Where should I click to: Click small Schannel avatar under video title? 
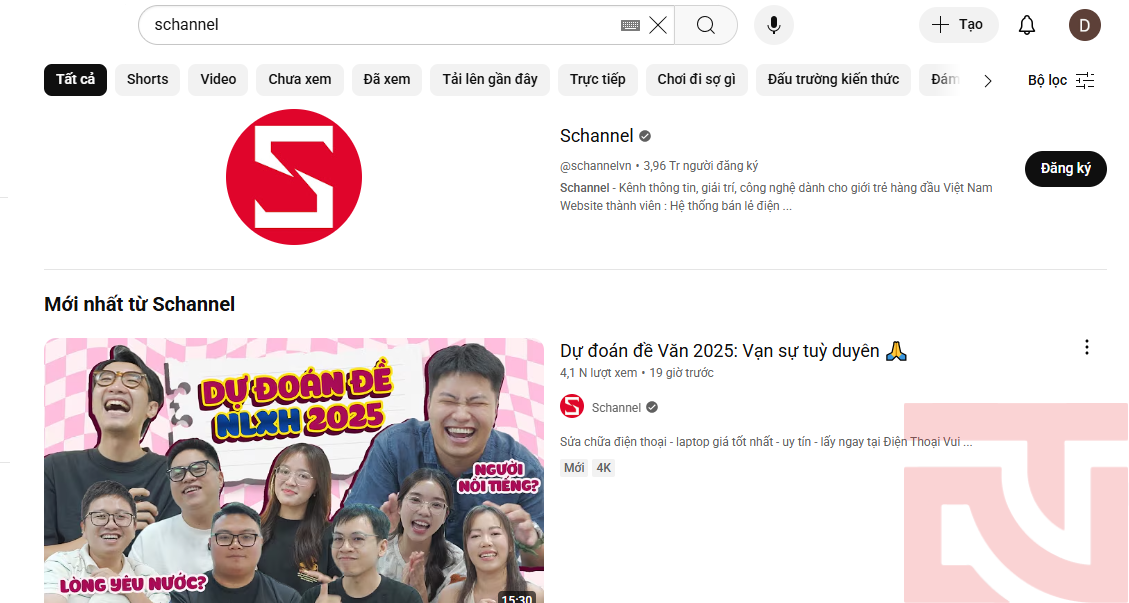point(572,406)
